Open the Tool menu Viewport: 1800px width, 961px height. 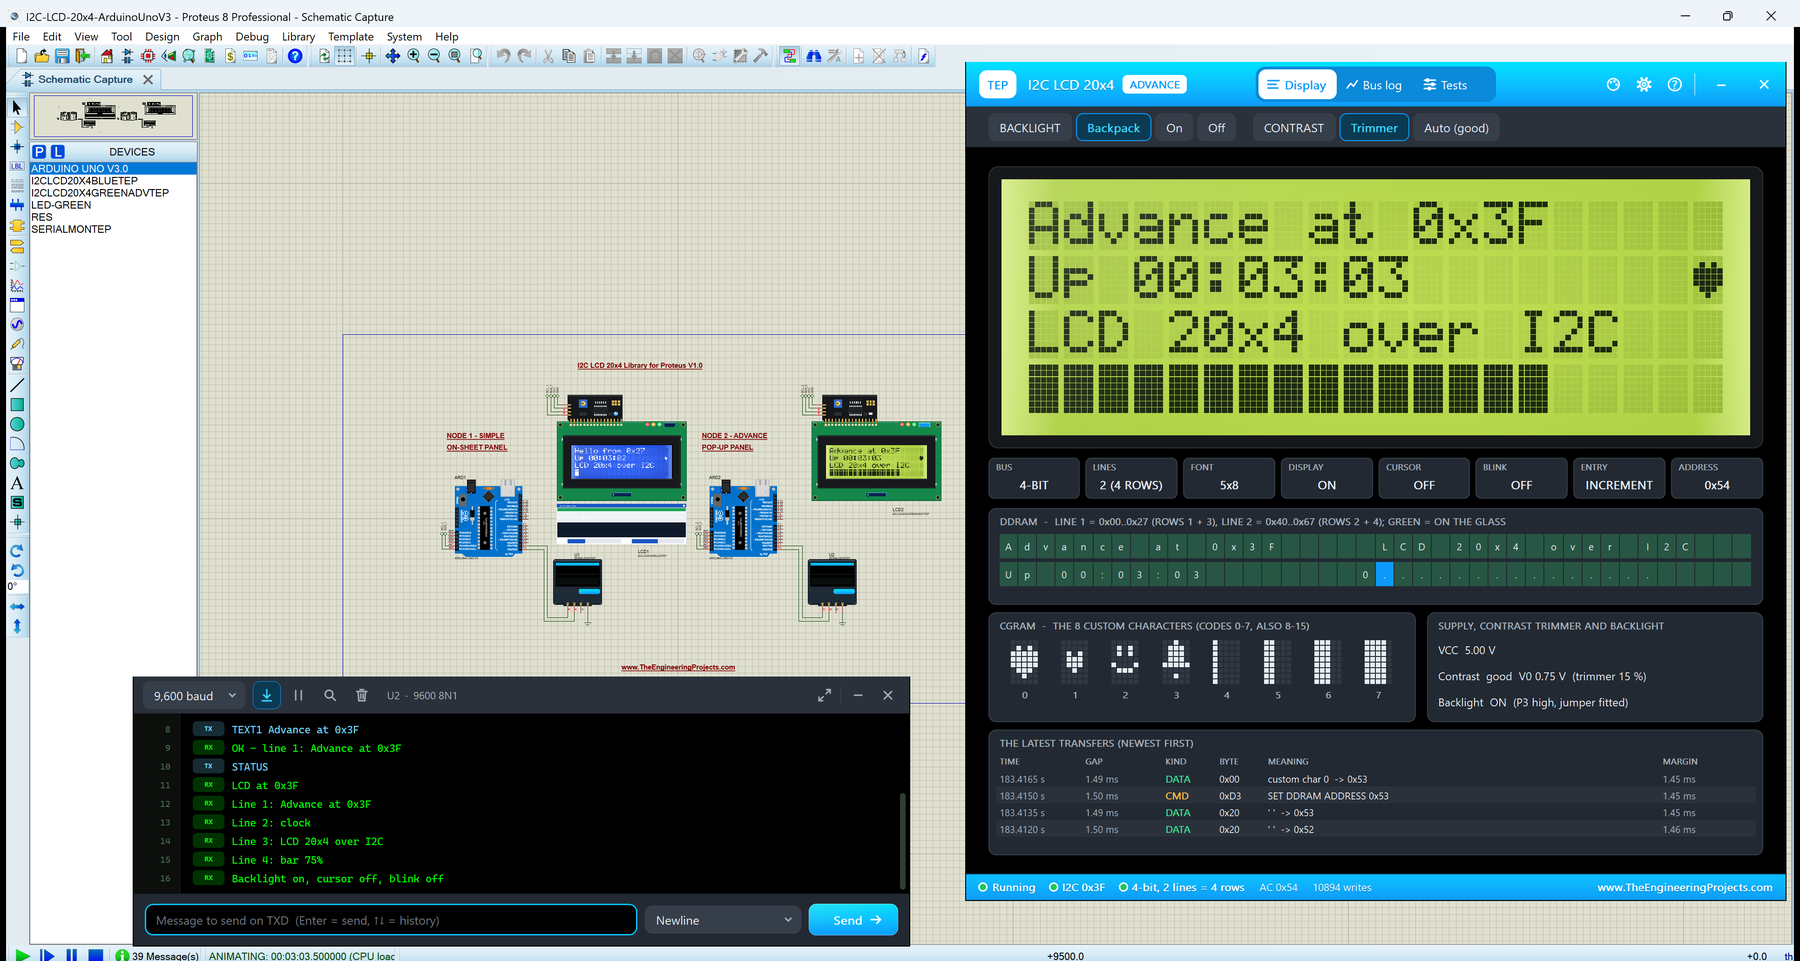(x=121, y=36)
